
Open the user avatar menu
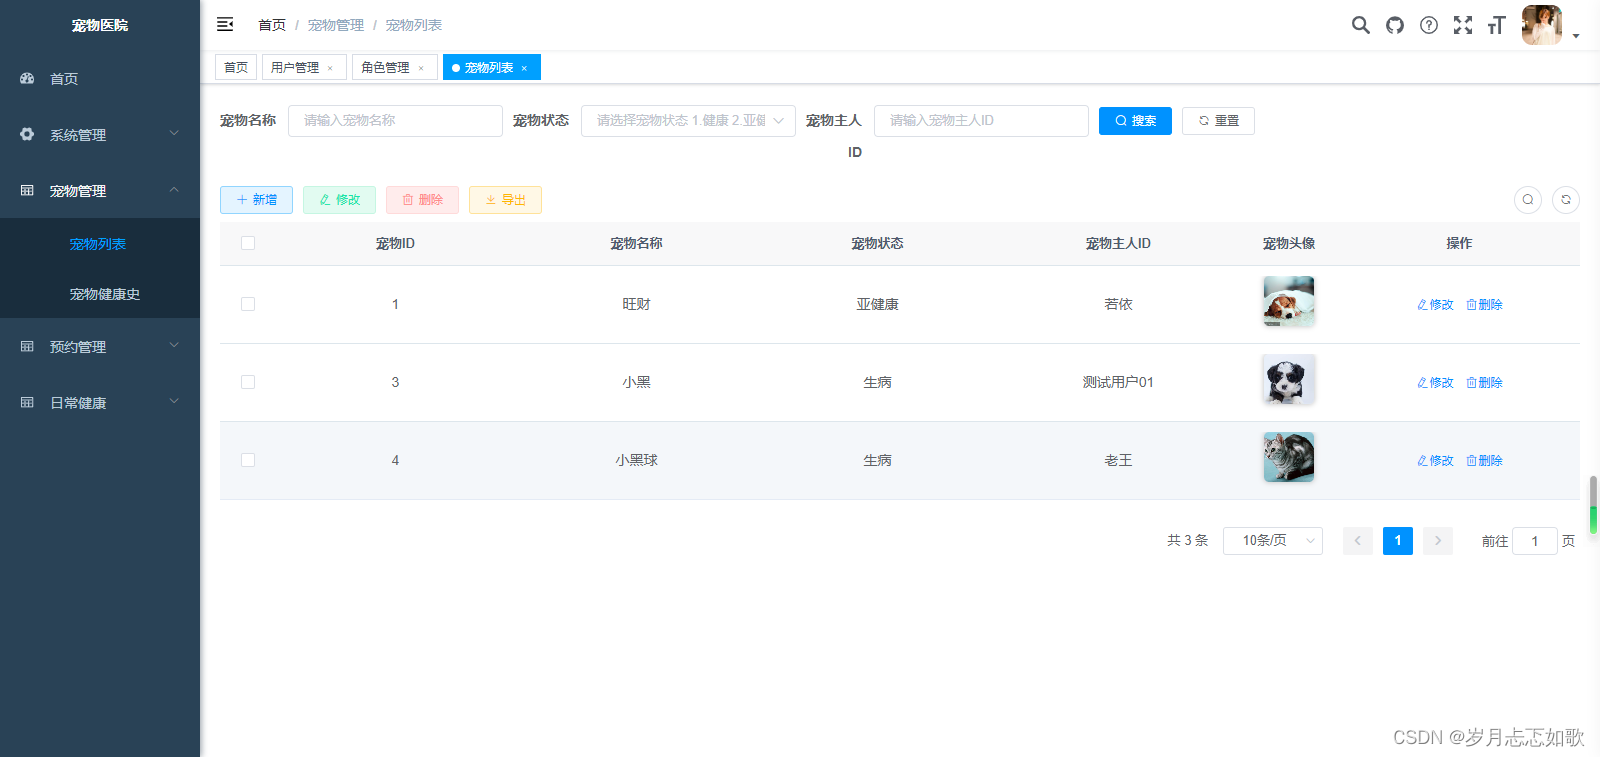pyautogui.click(x=1542, y=25)
